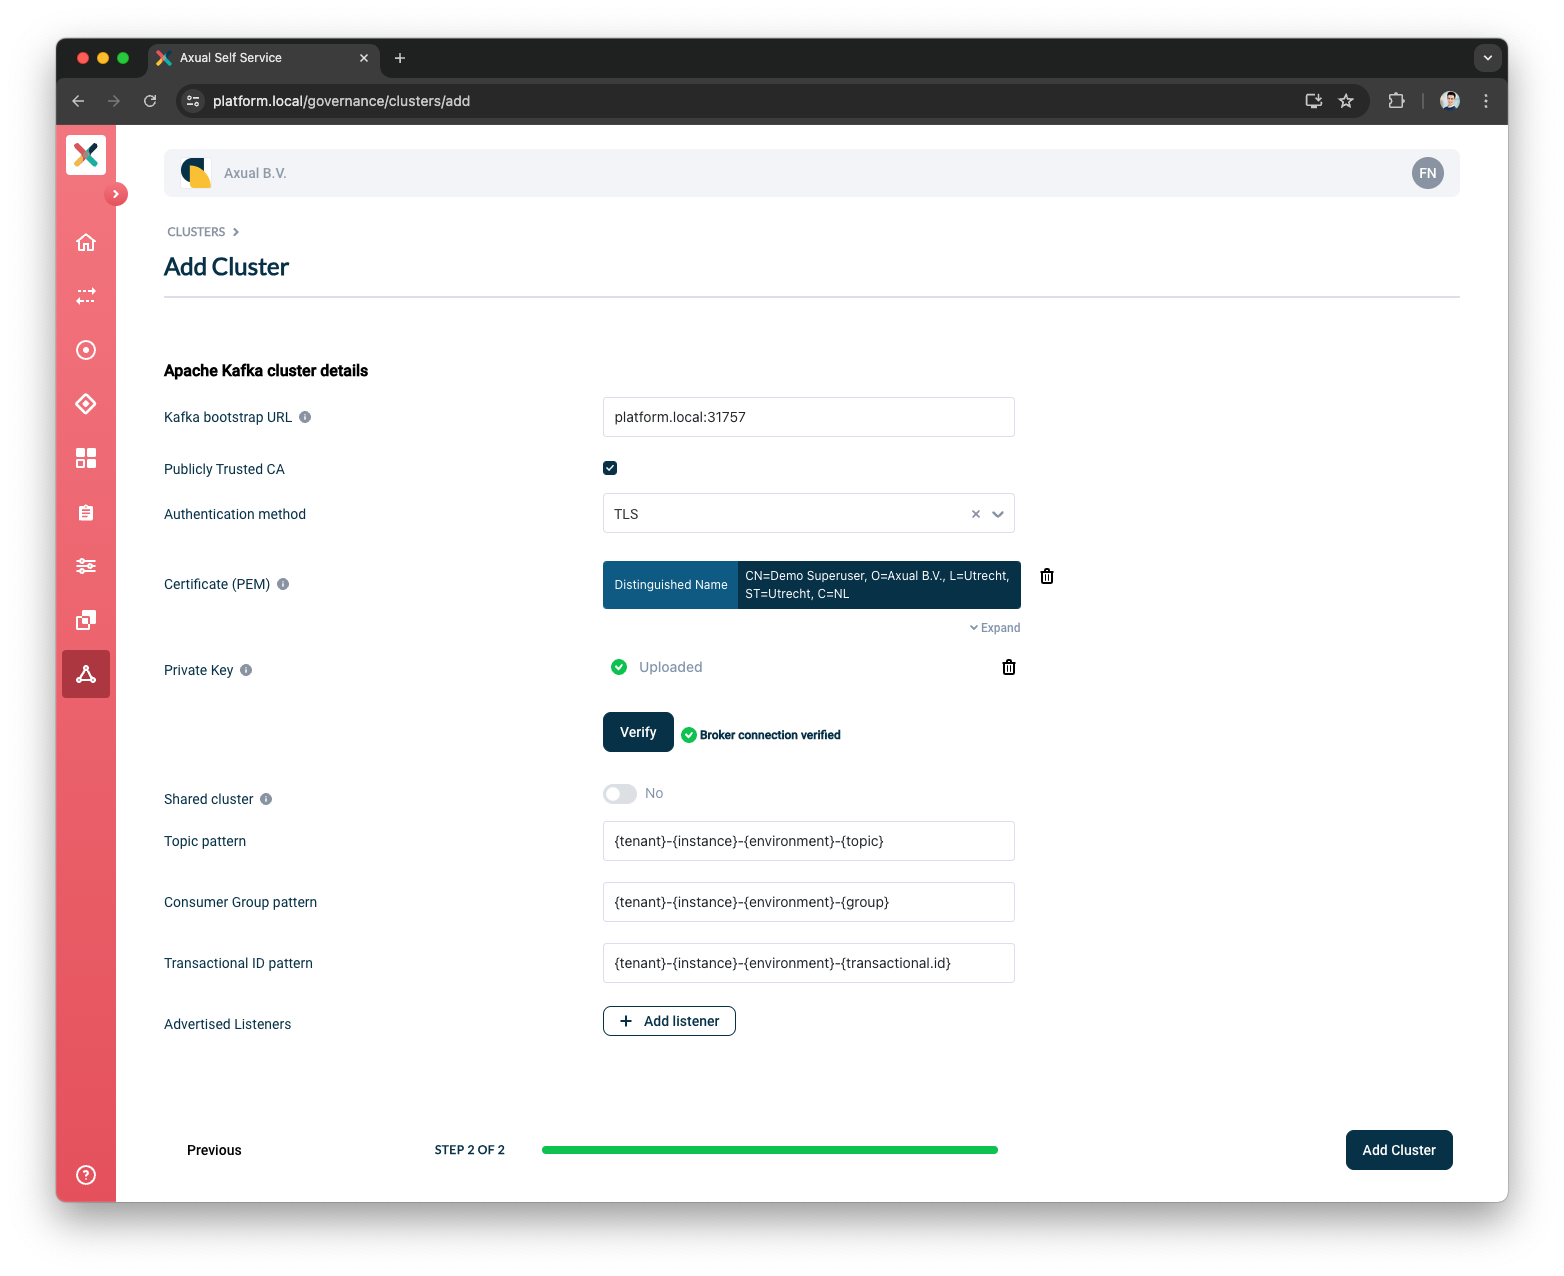Show info for Private Key
1564x1276 pixels.
(x=246, y=670)
